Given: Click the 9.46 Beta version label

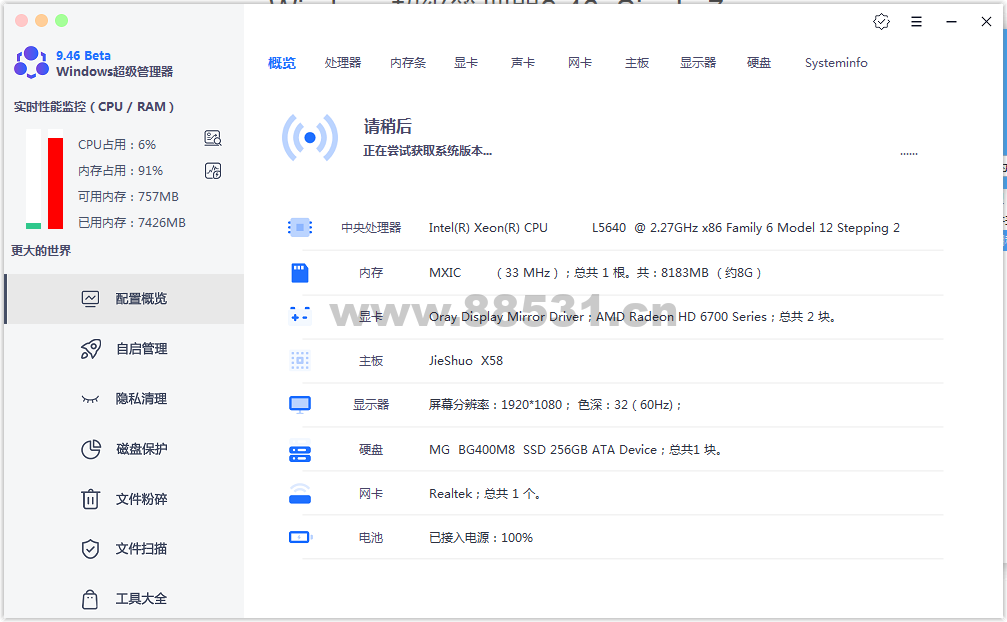Looking at the screenshot, I should tap(83, 56).
